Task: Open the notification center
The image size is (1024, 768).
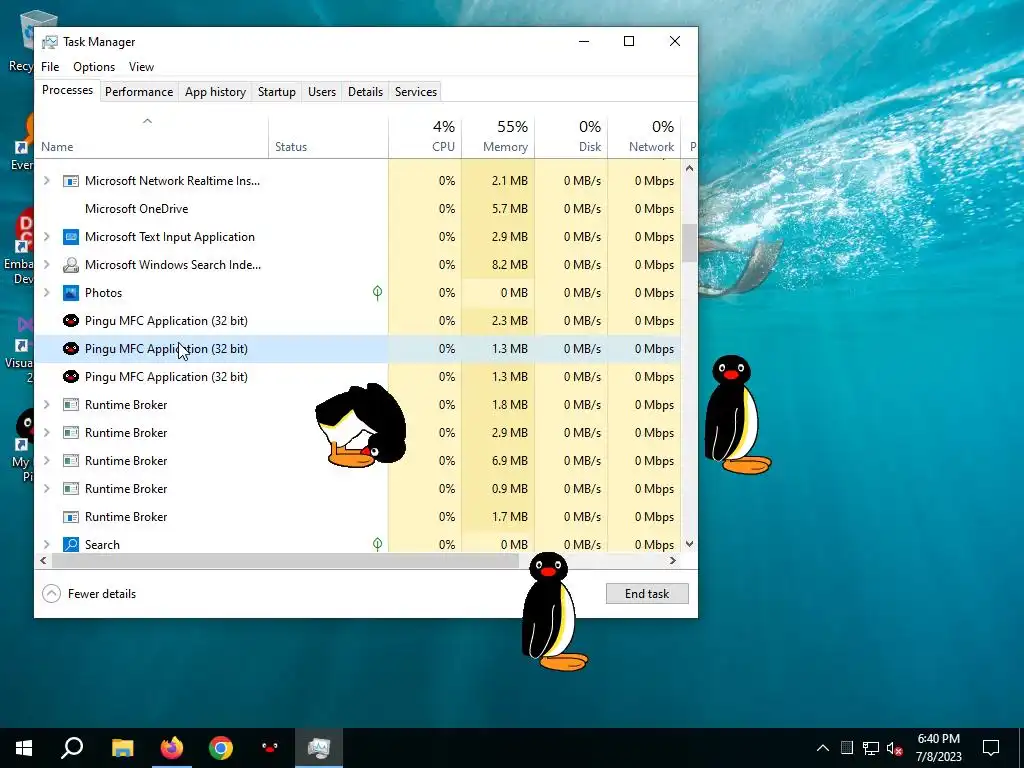Action: [x=991, y=748]
